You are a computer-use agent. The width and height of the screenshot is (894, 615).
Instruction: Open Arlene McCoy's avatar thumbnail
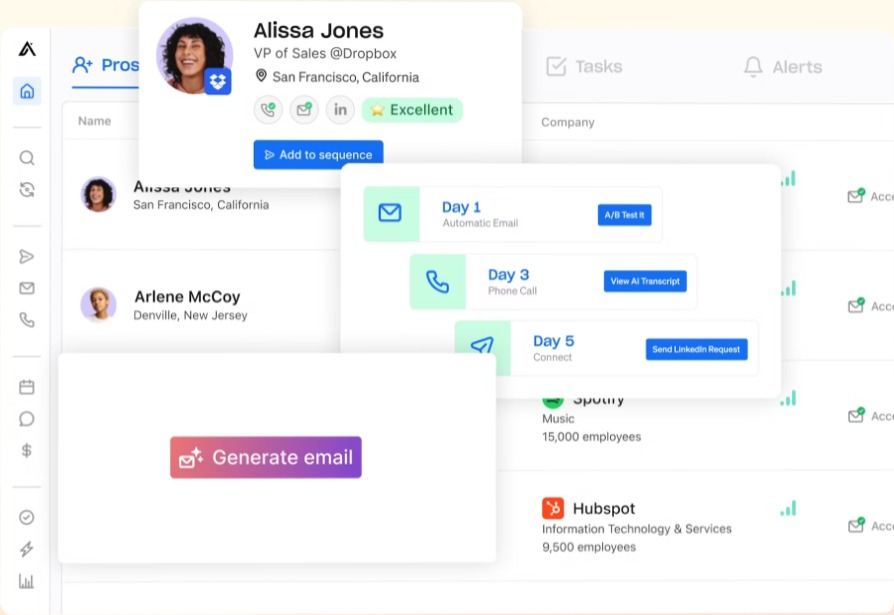click(x=99, y=304)
